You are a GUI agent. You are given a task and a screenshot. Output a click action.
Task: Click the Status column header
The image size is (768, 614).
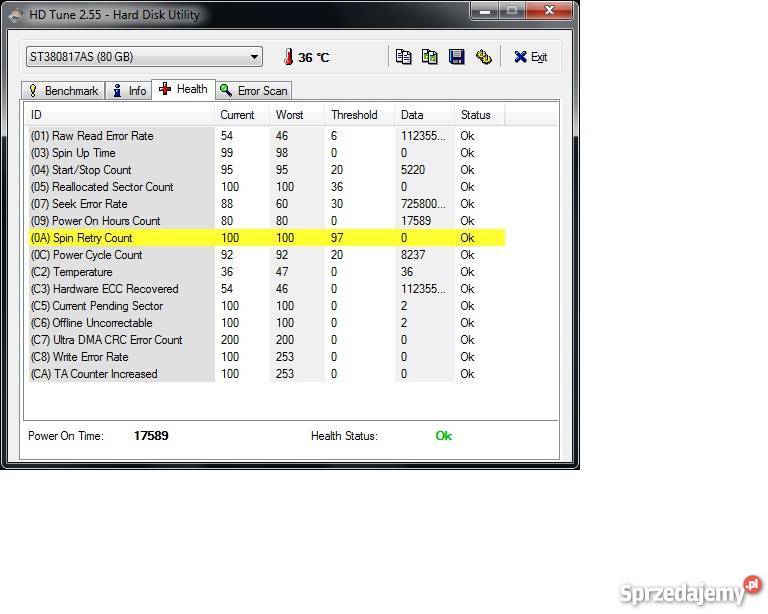(x=480, y=115)
